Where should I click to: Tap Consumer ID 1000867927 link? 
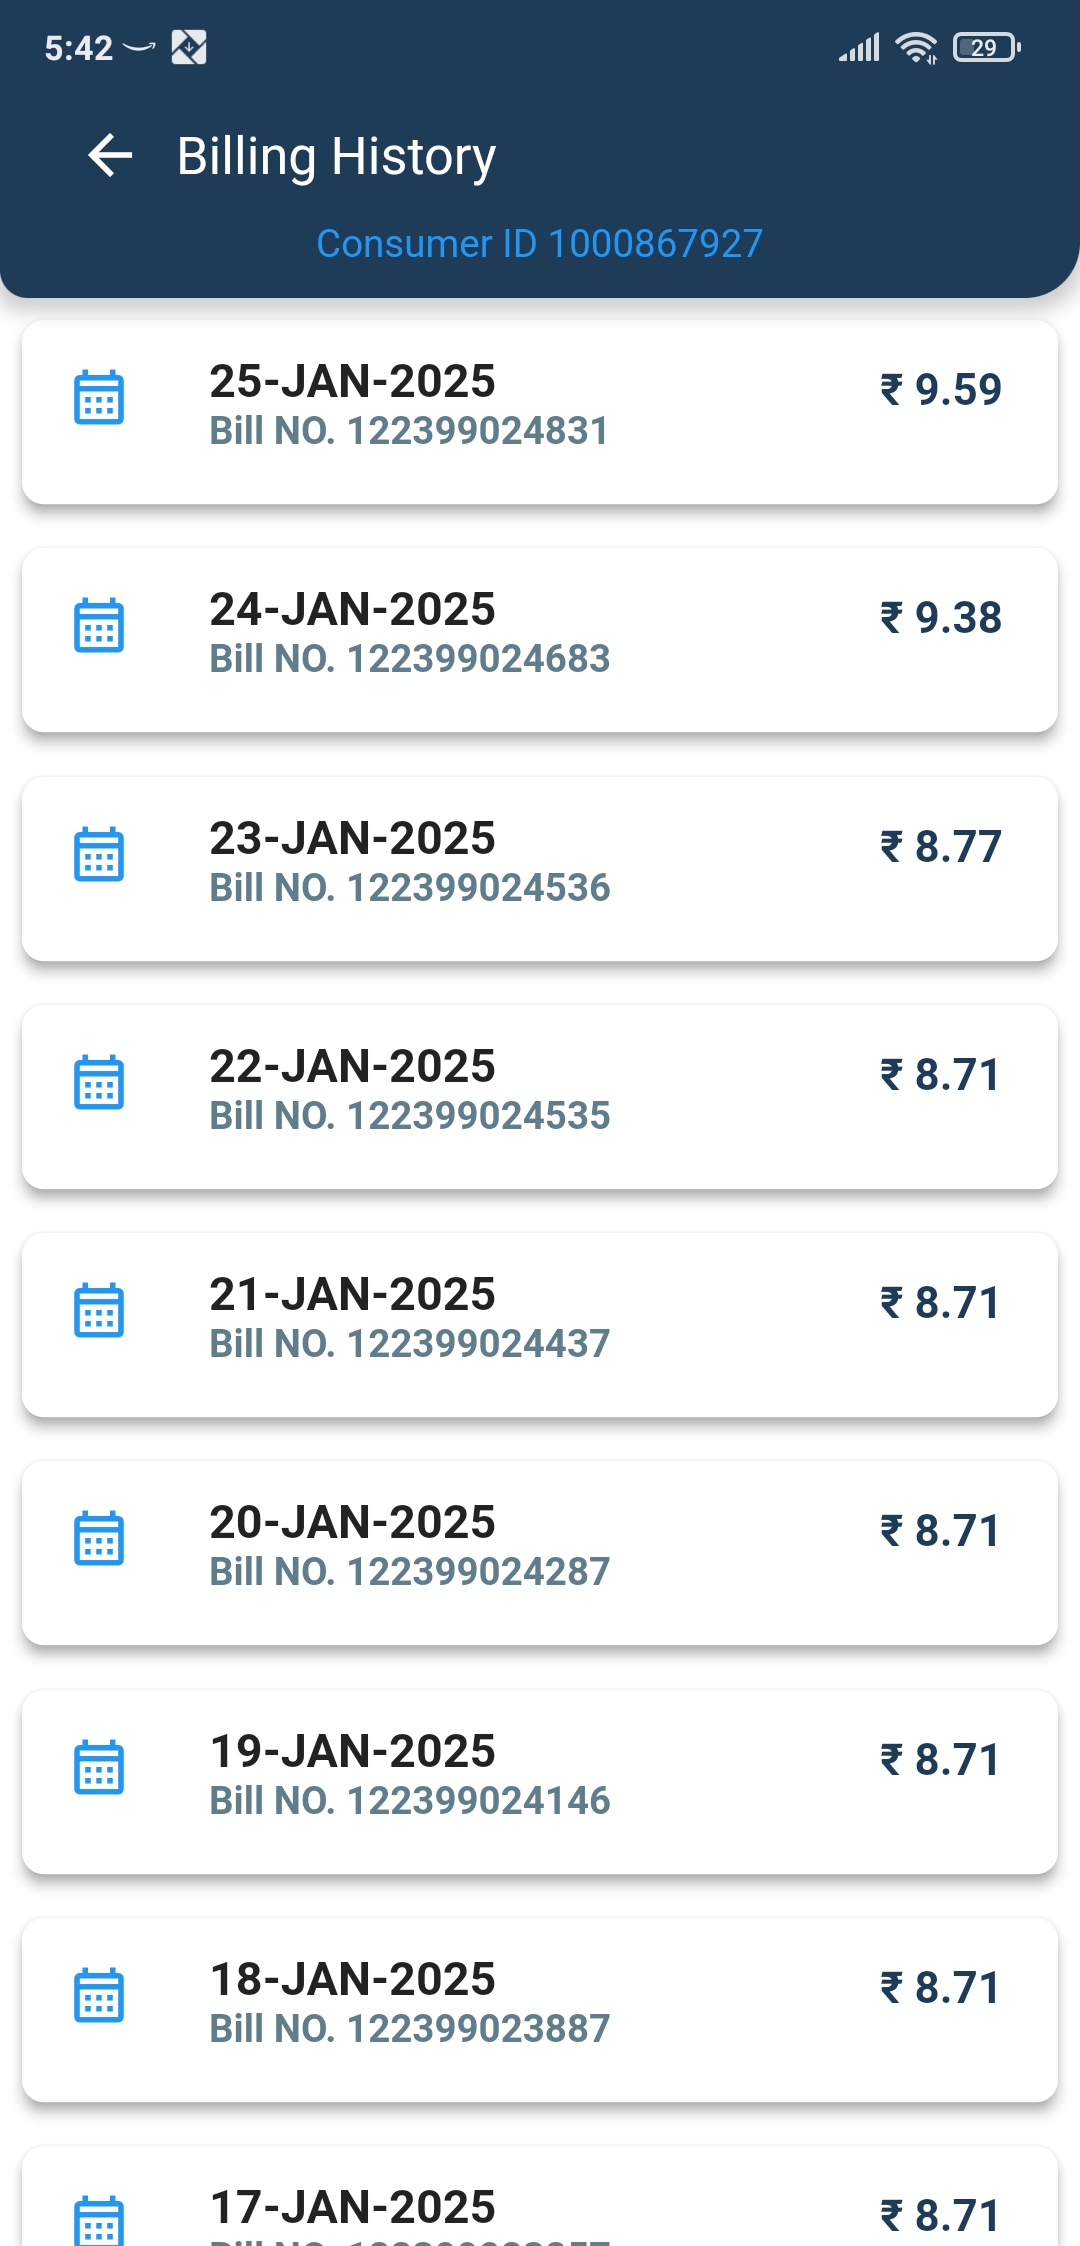[539, 244]
